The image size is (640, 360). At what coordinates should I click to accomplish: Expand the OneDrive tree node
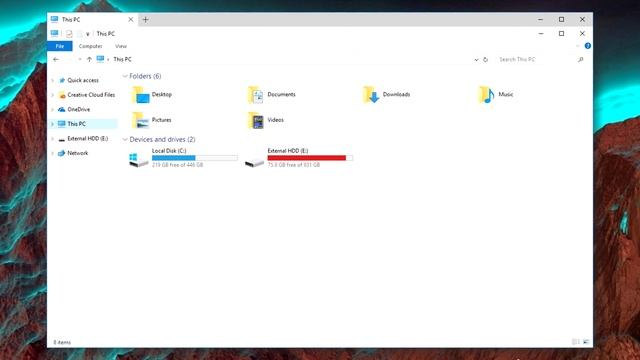[53, 110]
